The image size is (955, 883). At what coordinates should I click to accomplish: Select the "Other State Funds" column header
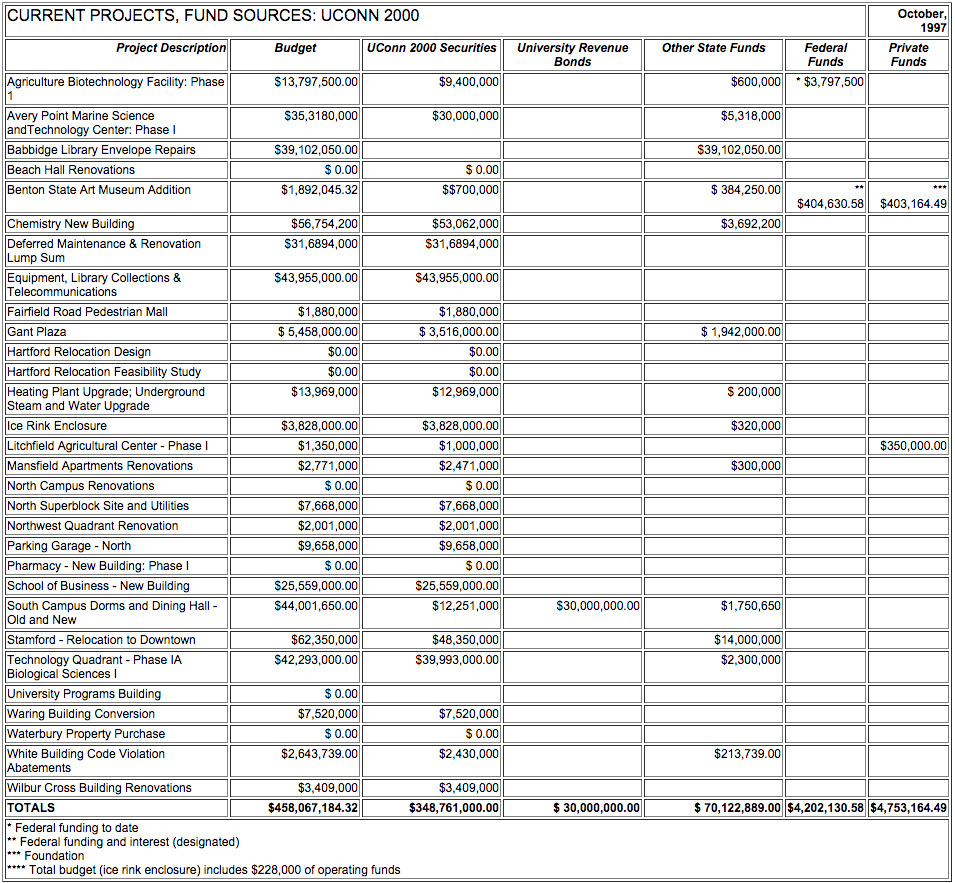tap(713, 48)
